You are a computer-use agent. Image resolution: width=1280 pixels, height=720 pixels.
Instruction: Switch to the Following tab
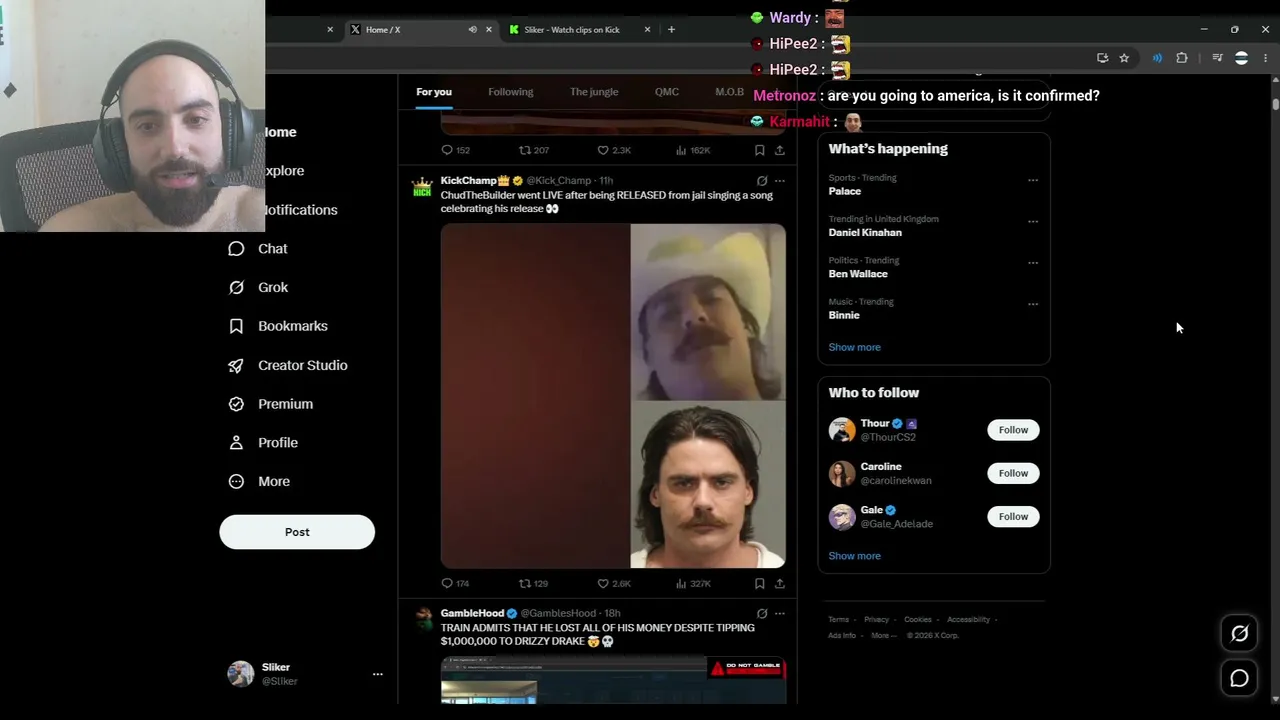511,92
